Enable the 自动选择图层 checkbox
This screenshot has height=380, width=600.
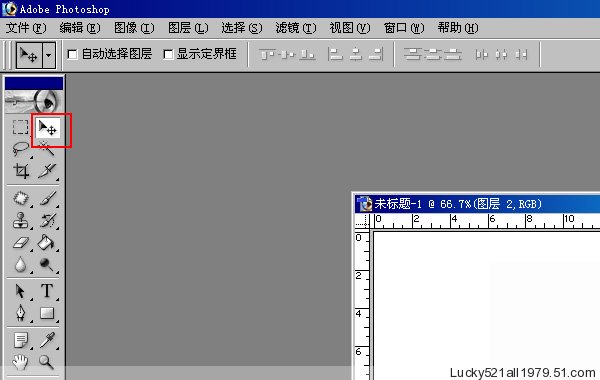pyautogui.click(x=72, y=54)
